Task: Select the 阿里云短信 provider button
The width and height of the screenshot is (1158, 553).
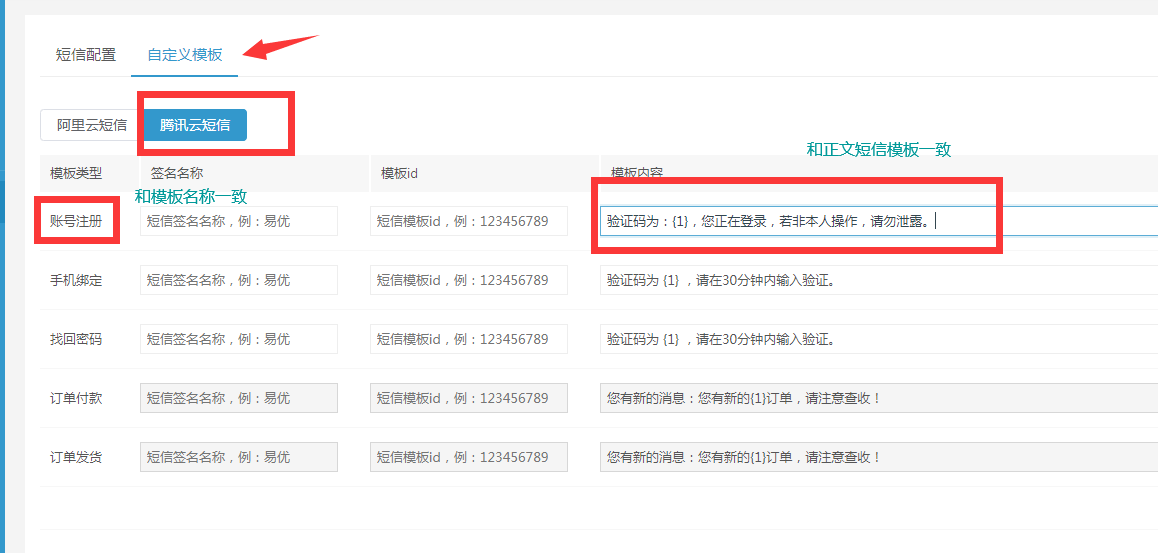Action: click(x=91, y=125)
